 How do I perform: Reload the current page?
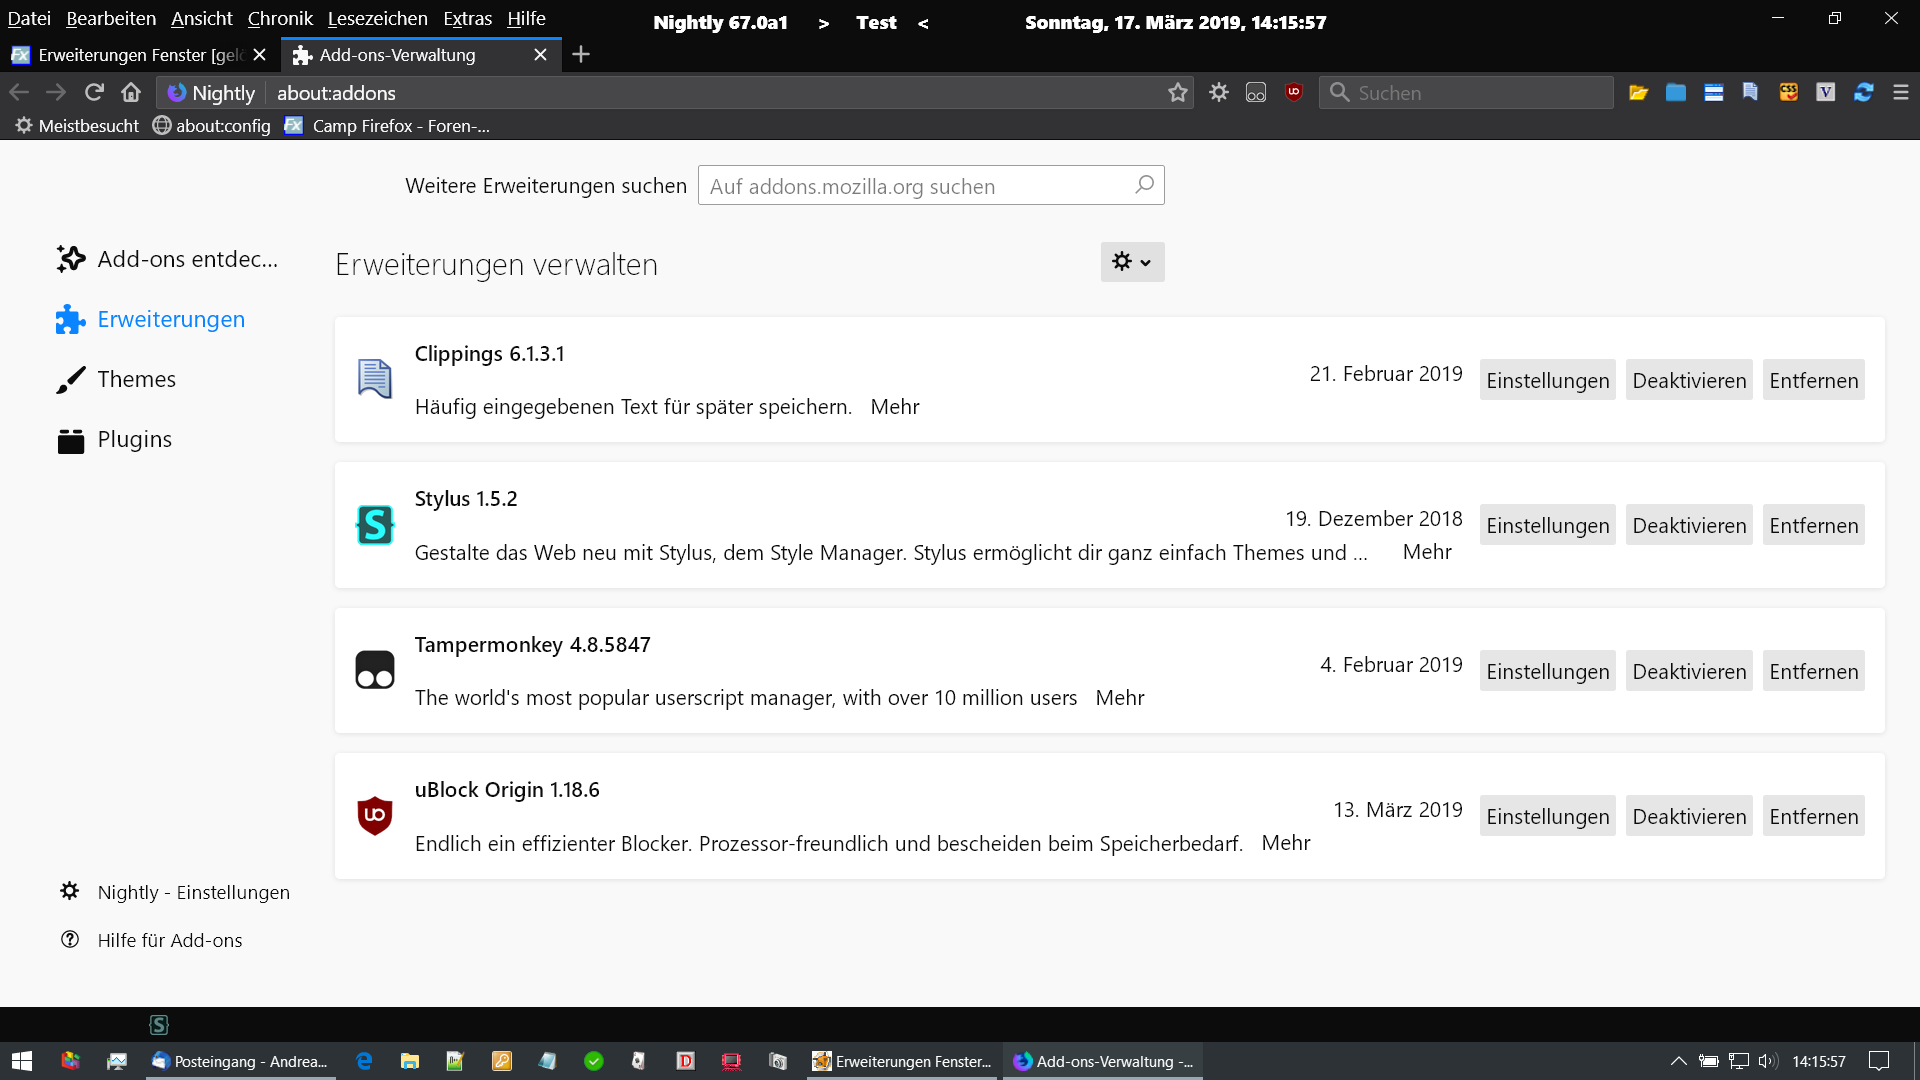(94, 92)
